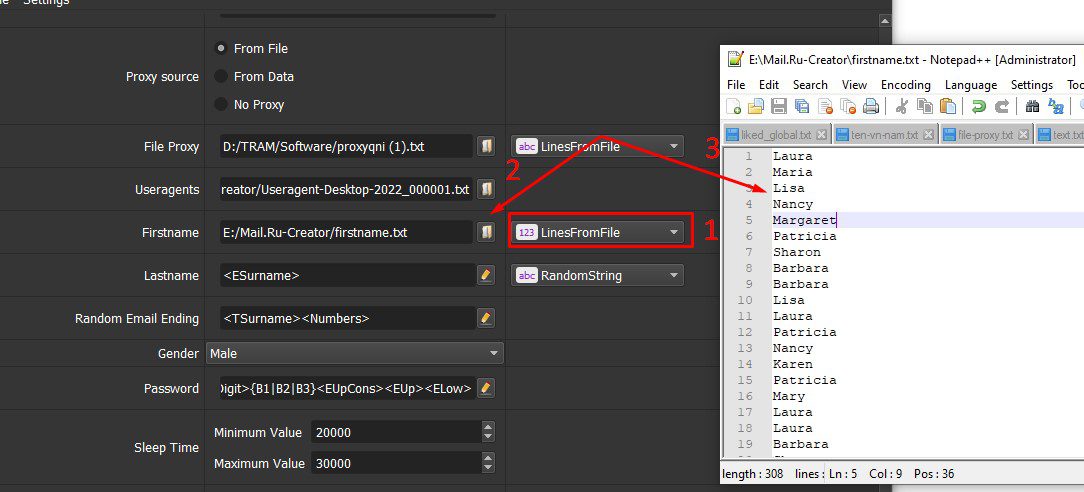Decrease Sleep Time Minimum Value

coord(488,437)
